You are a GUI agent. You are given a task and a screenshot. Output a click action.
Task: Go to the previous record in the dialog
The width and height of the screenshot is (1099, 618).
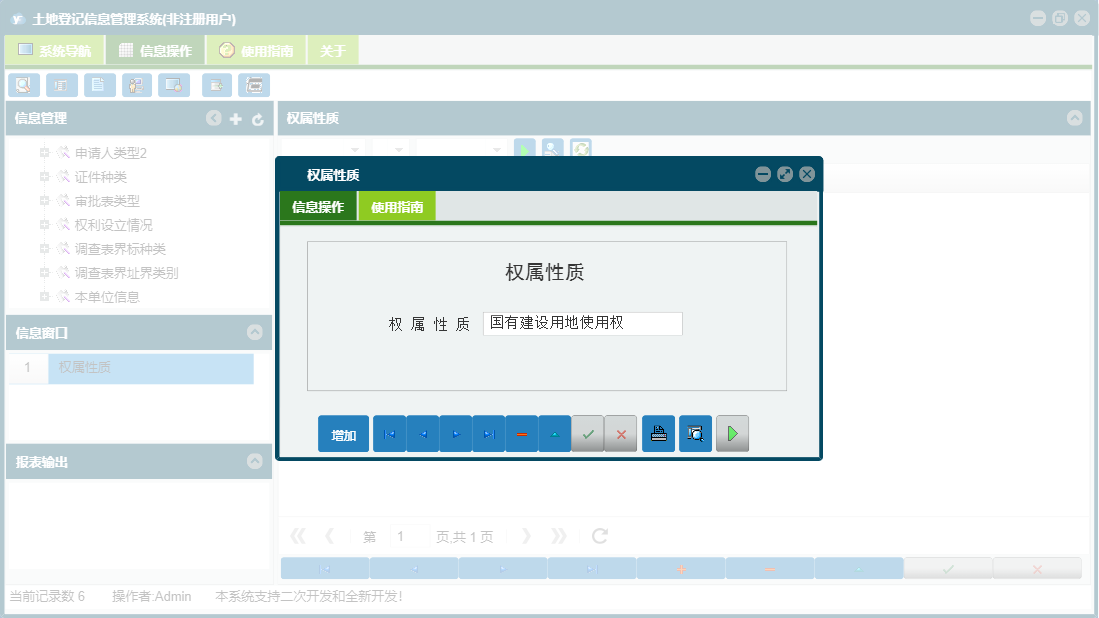coord(422,433)
